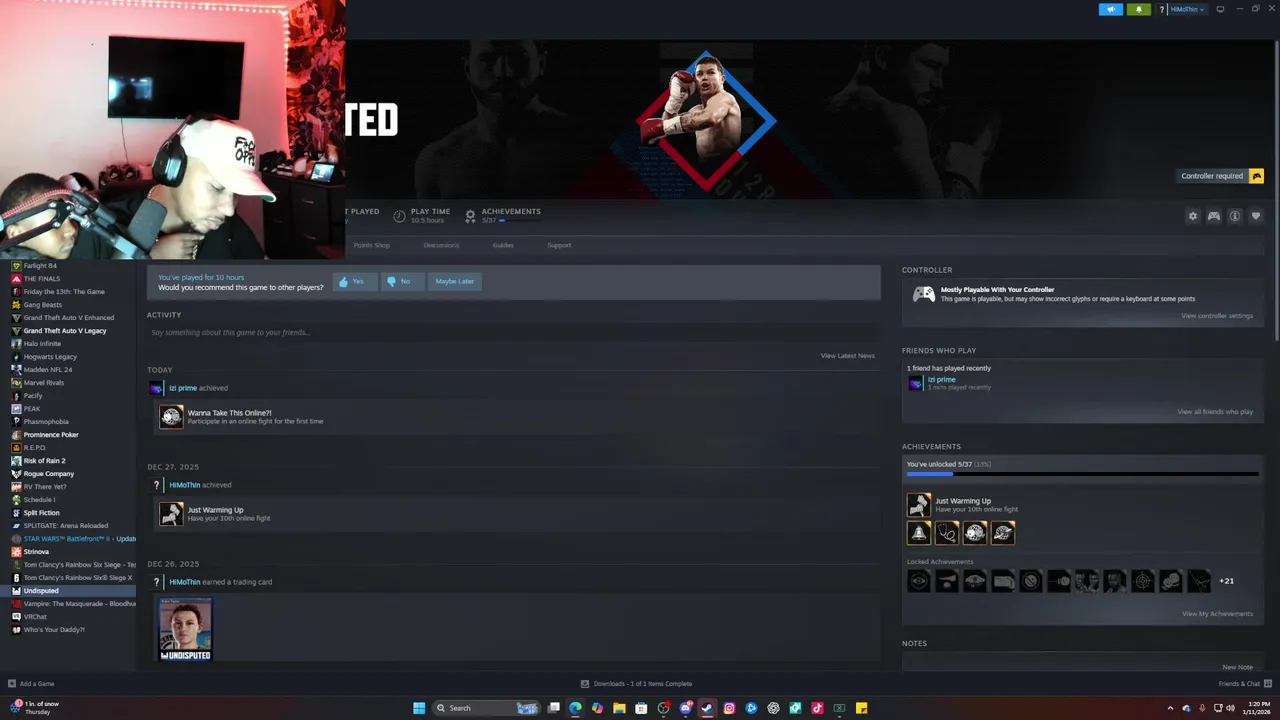Screen dimensions: 1280x720
Task: Open game settings gear icon
Action: pyautogui.click(x=1192, y=216)
